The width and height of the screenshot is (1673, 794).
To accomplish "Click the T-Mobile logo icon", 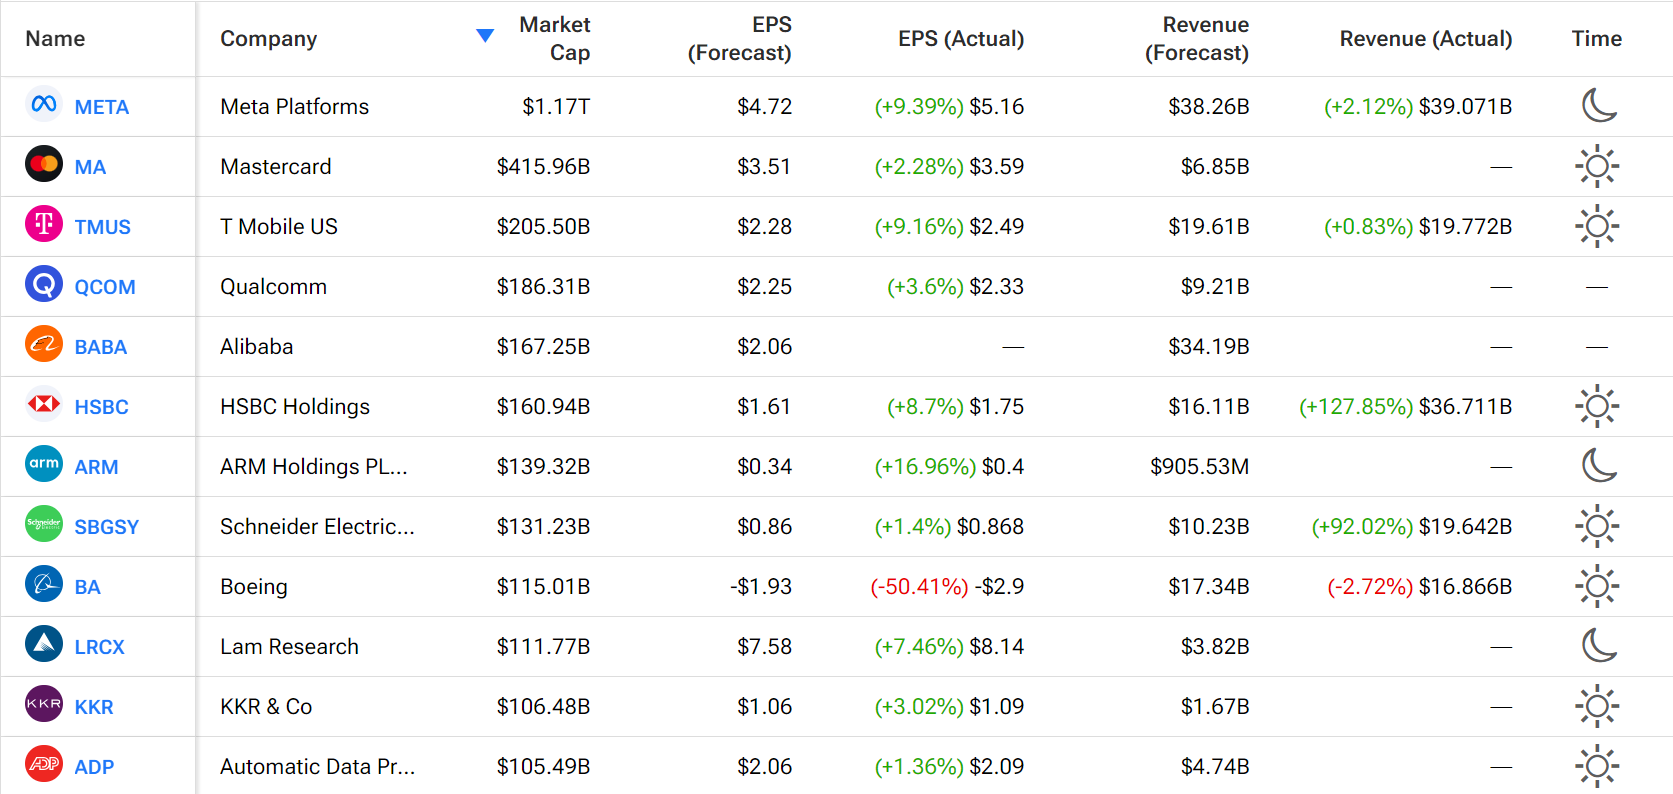I will point(44,223).
